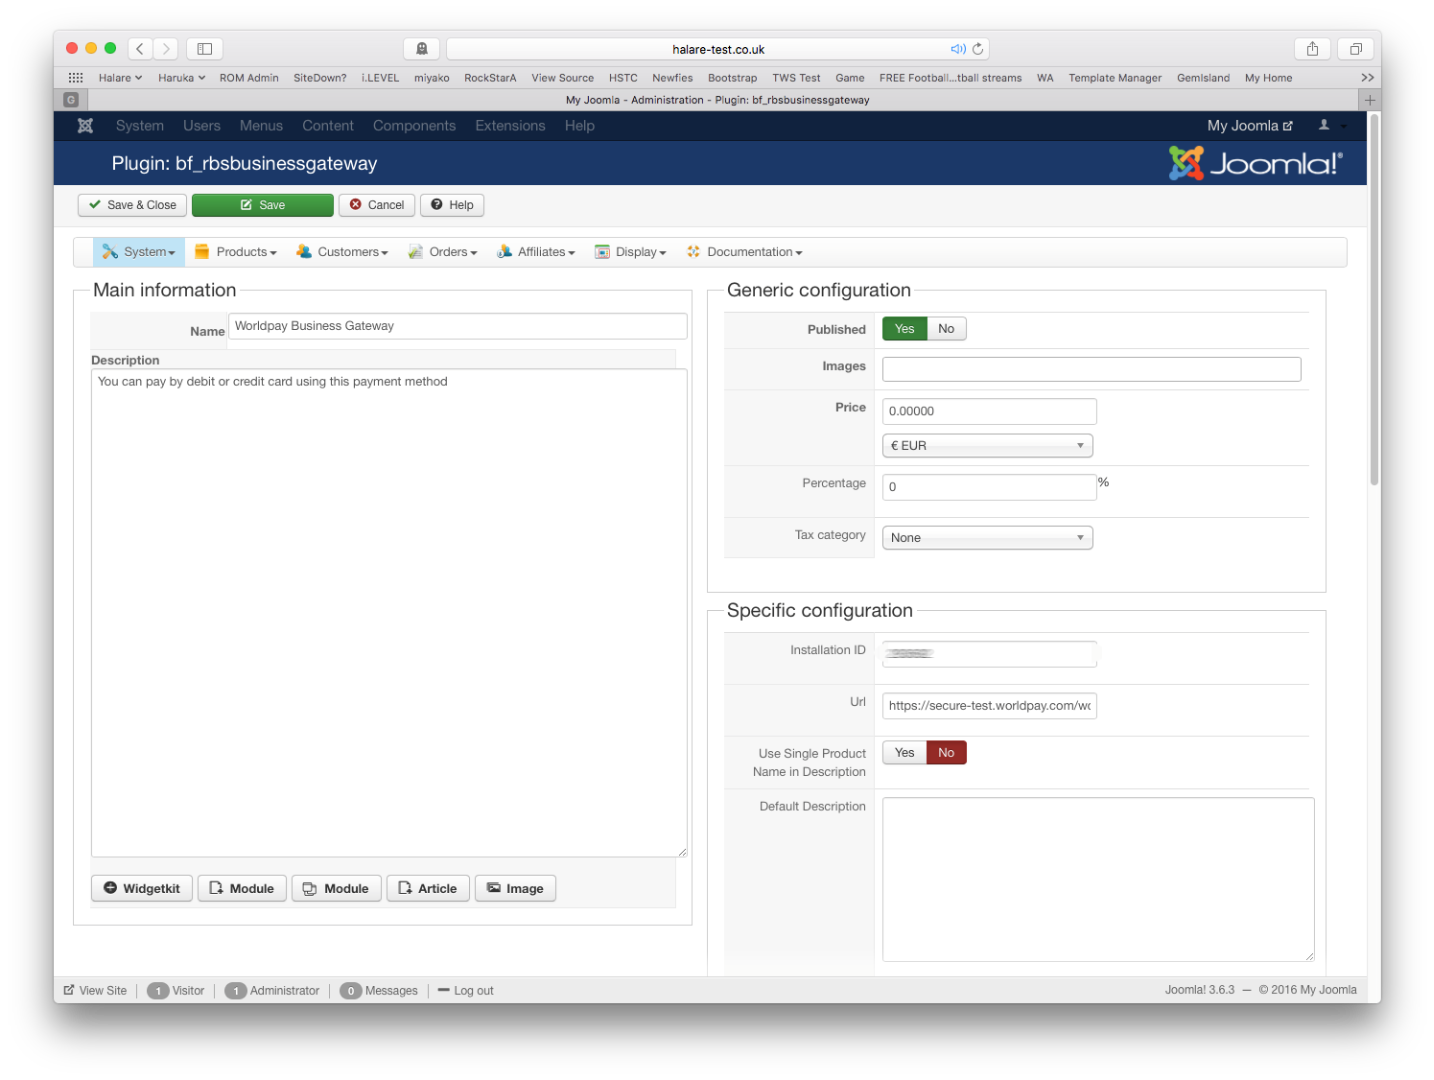Screen dimensions: 1434x1080
Task: Click Safari's forward arrow
Action: tap(166, 48)
